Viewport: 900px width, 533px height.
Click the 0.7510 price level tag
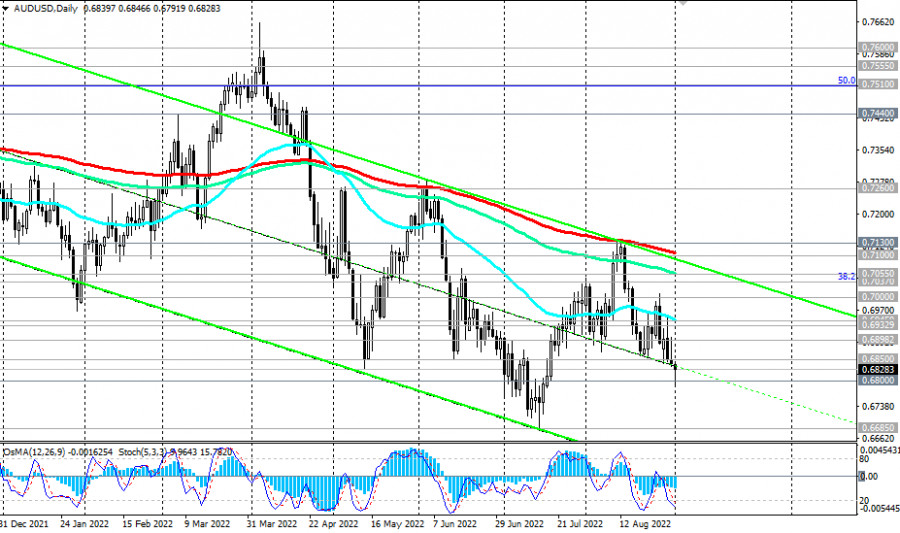(x=876, y=86)
